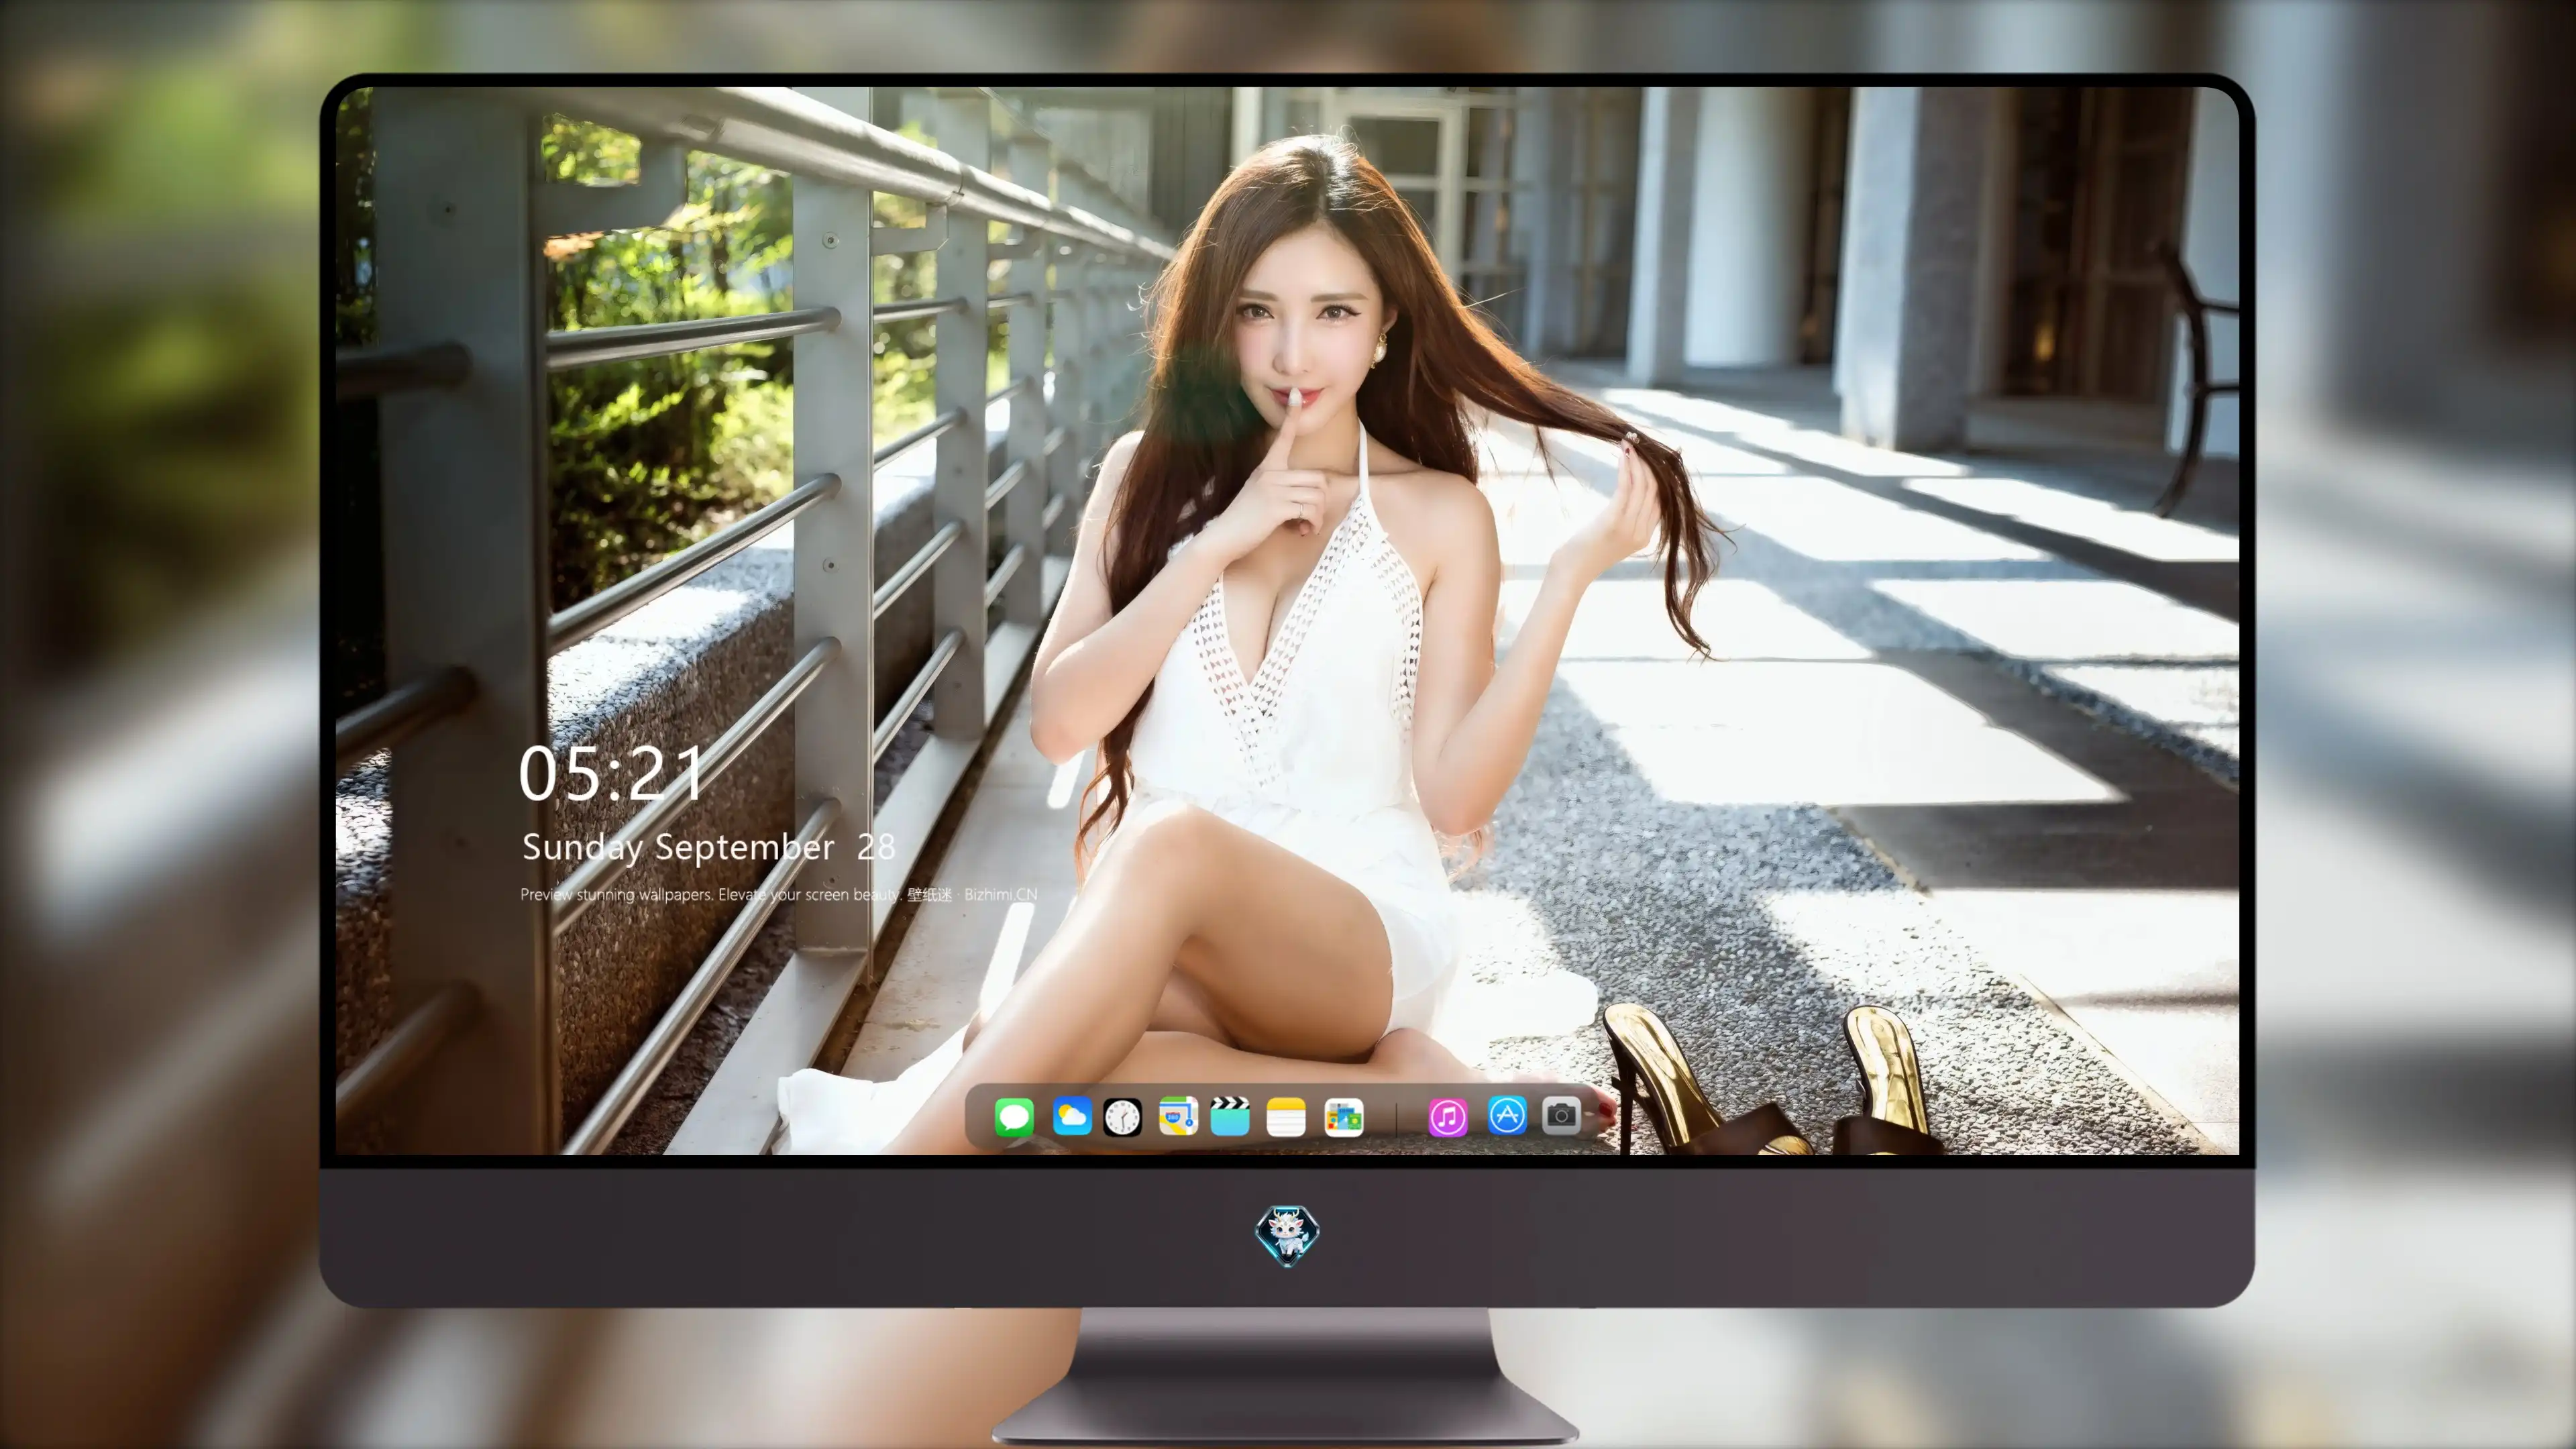Viewport: 2576px width, 1449px height.
Task: Open the Messages app in the dock
Action: click(x=1014, y=1116)
